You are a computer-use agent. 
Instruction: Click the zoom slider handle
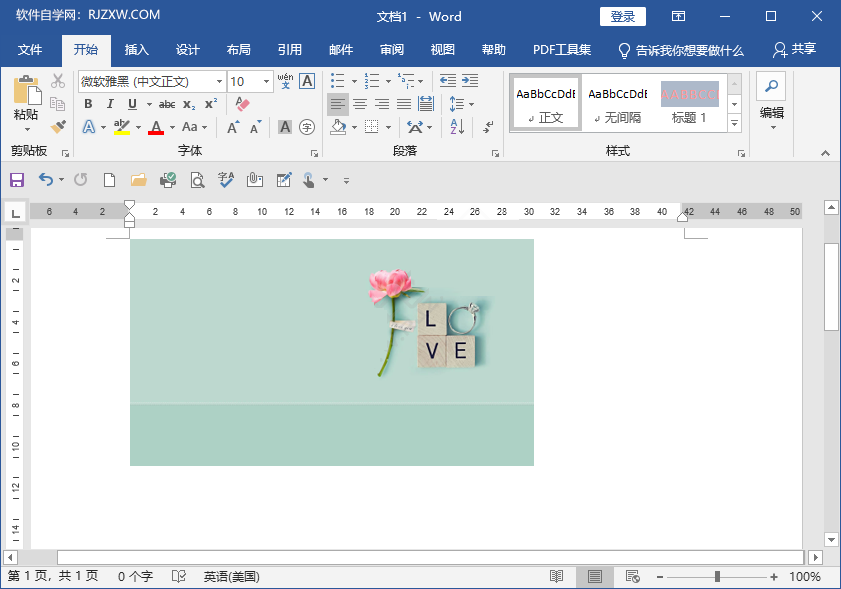[x=717, y=577]
